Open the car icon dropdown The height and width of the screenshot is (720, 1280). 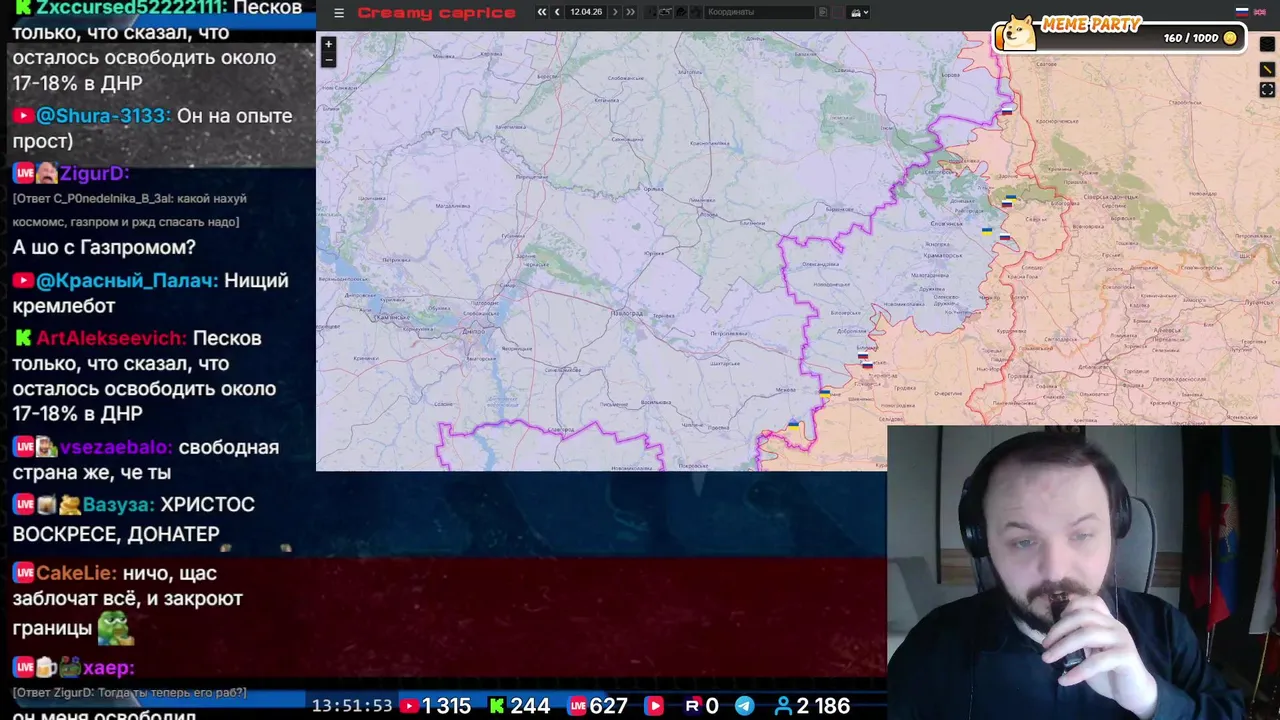coord(858,12)
